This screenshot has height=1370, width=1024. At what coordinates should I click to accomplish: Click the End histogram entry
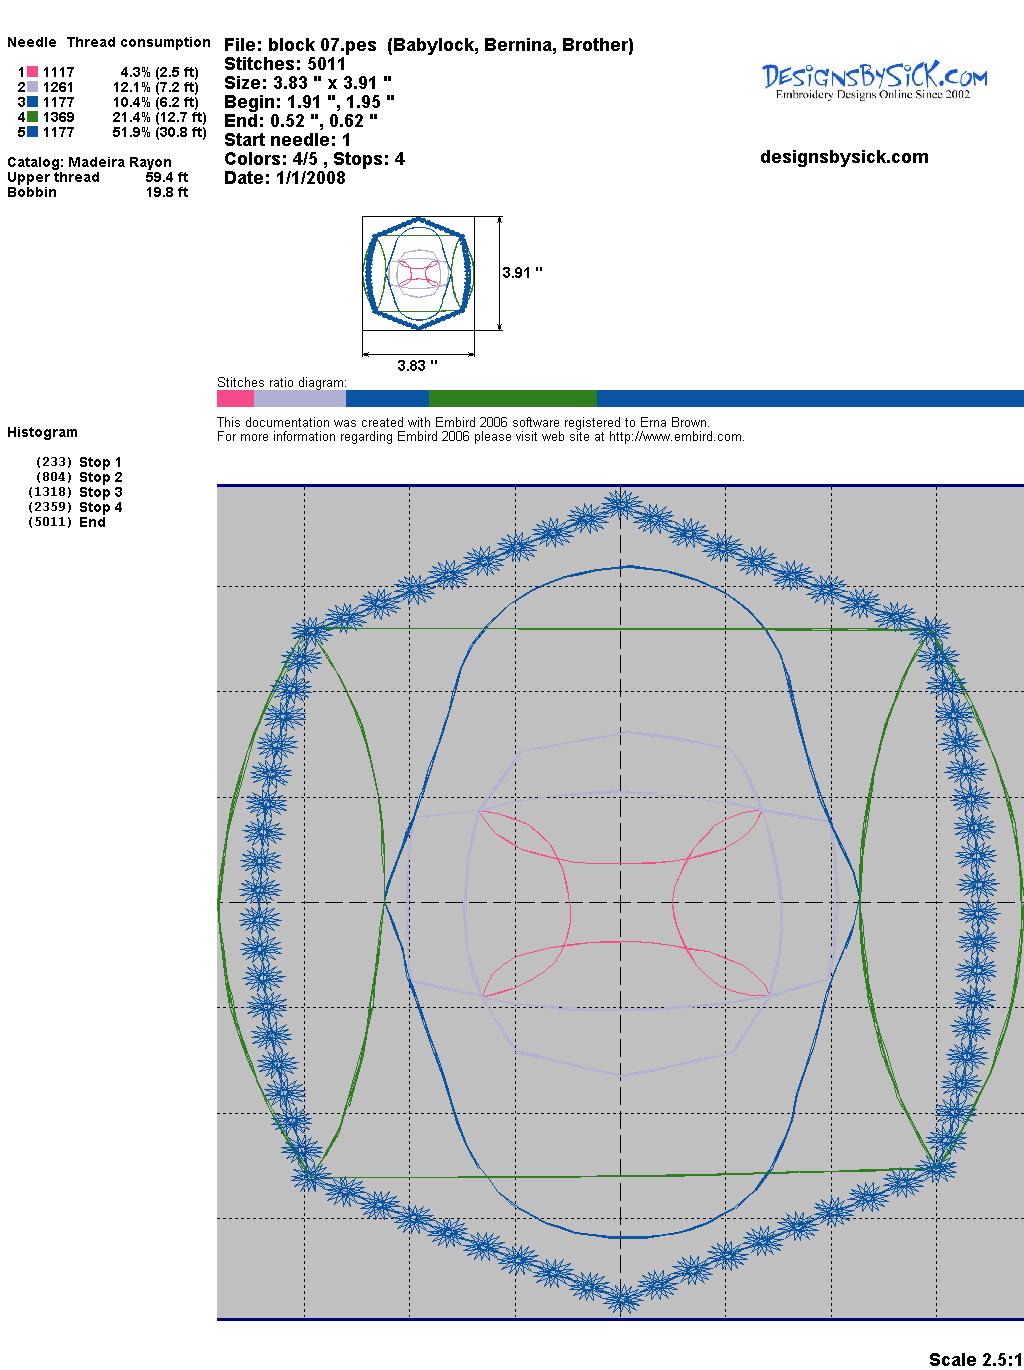click(92, 522)
